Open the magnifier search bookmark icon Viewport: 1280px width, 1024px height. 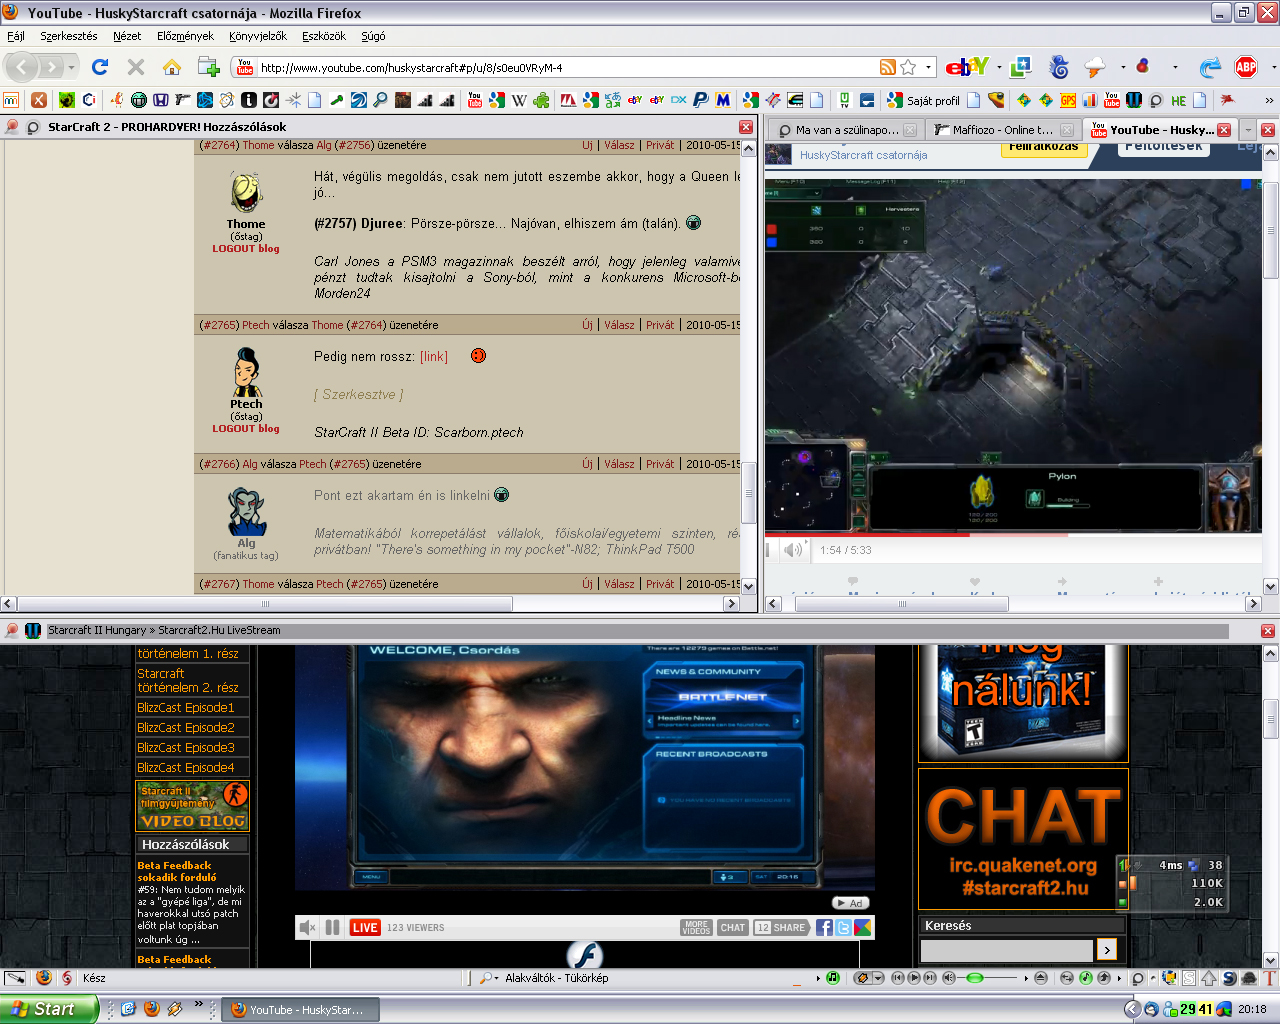380,100
